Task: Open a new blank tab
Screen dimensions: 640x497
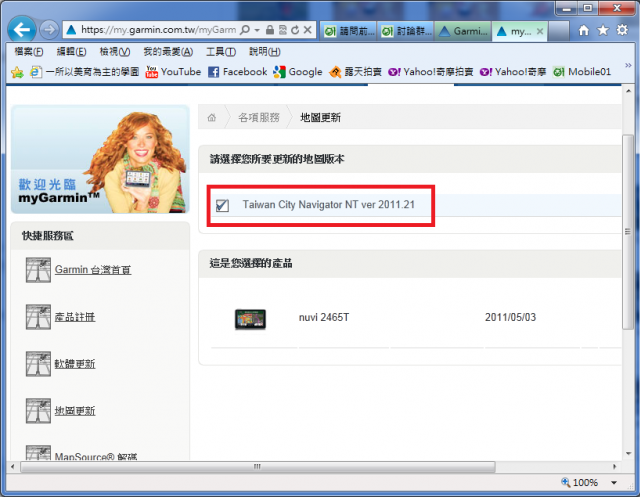Action: click(558, 31)
